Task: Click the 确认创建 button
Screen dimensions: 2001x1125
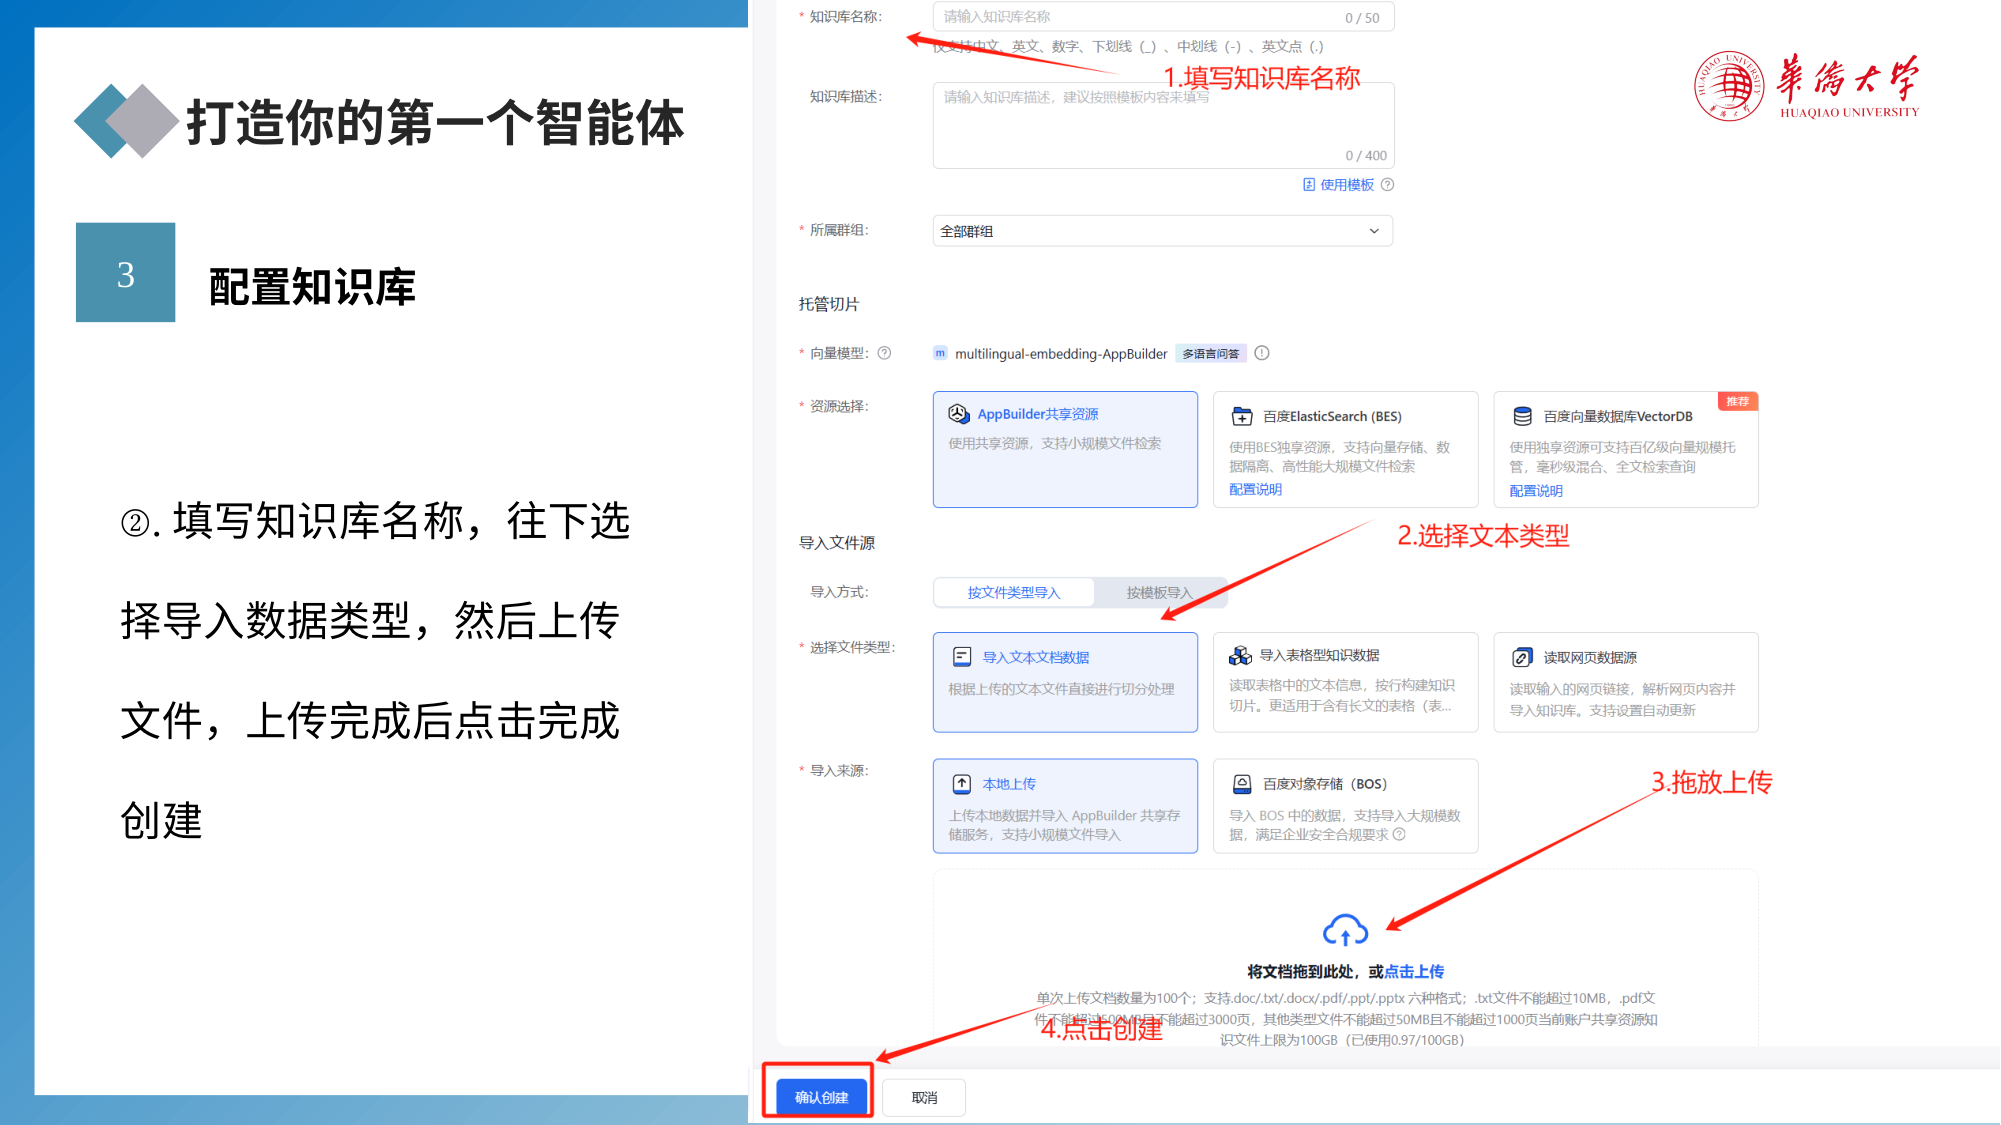Action: coord(821,1097)
